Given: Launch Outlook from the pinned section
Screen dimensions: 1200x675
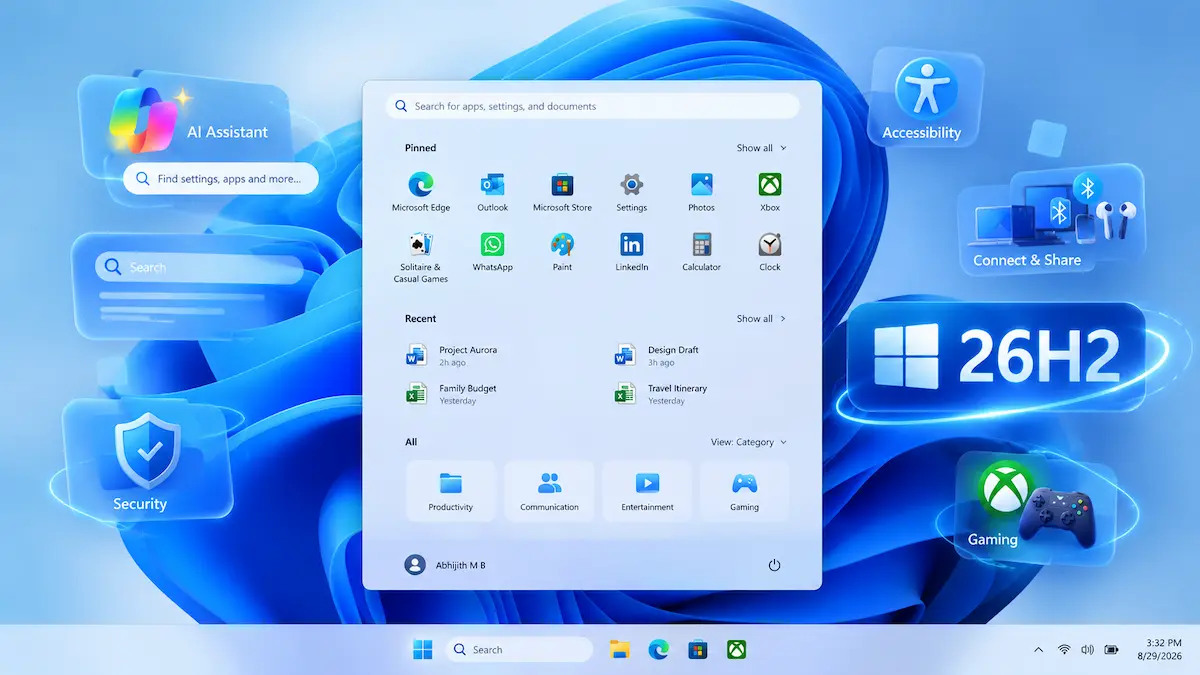Looking at the screenshot, I should [492, 192].
